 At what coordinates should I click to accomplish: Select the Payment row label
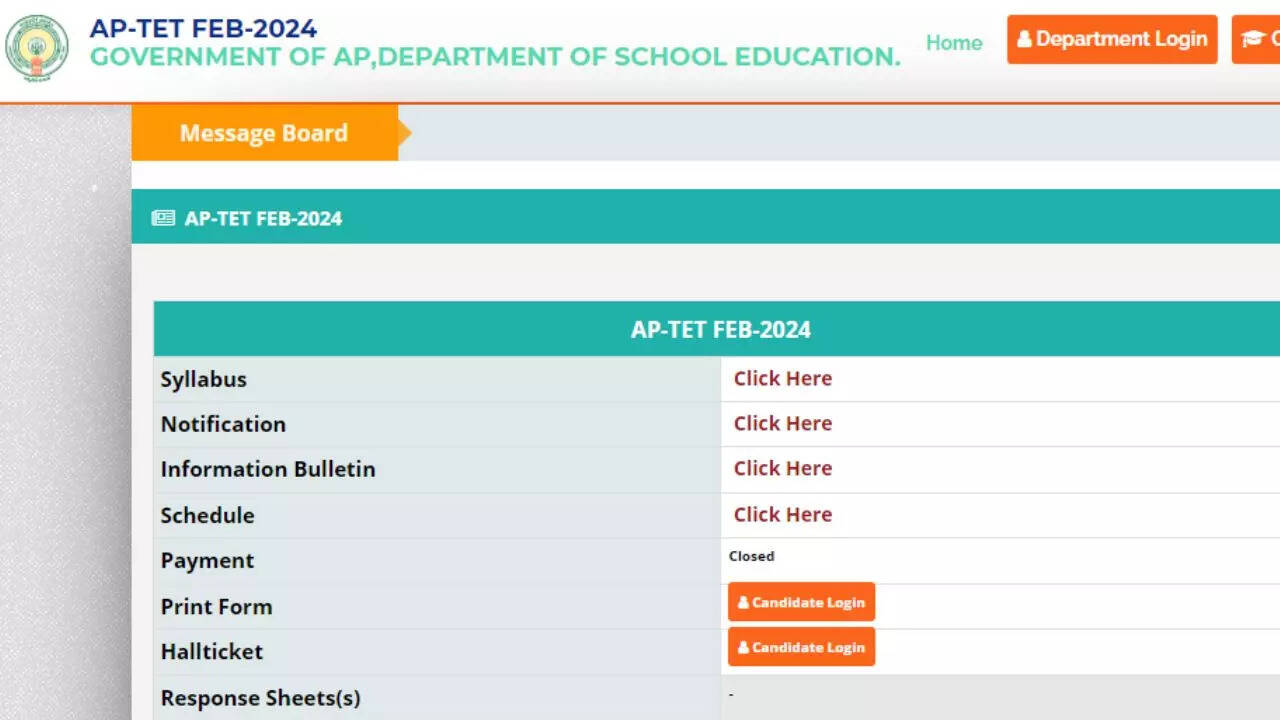[x=207, y=561]
